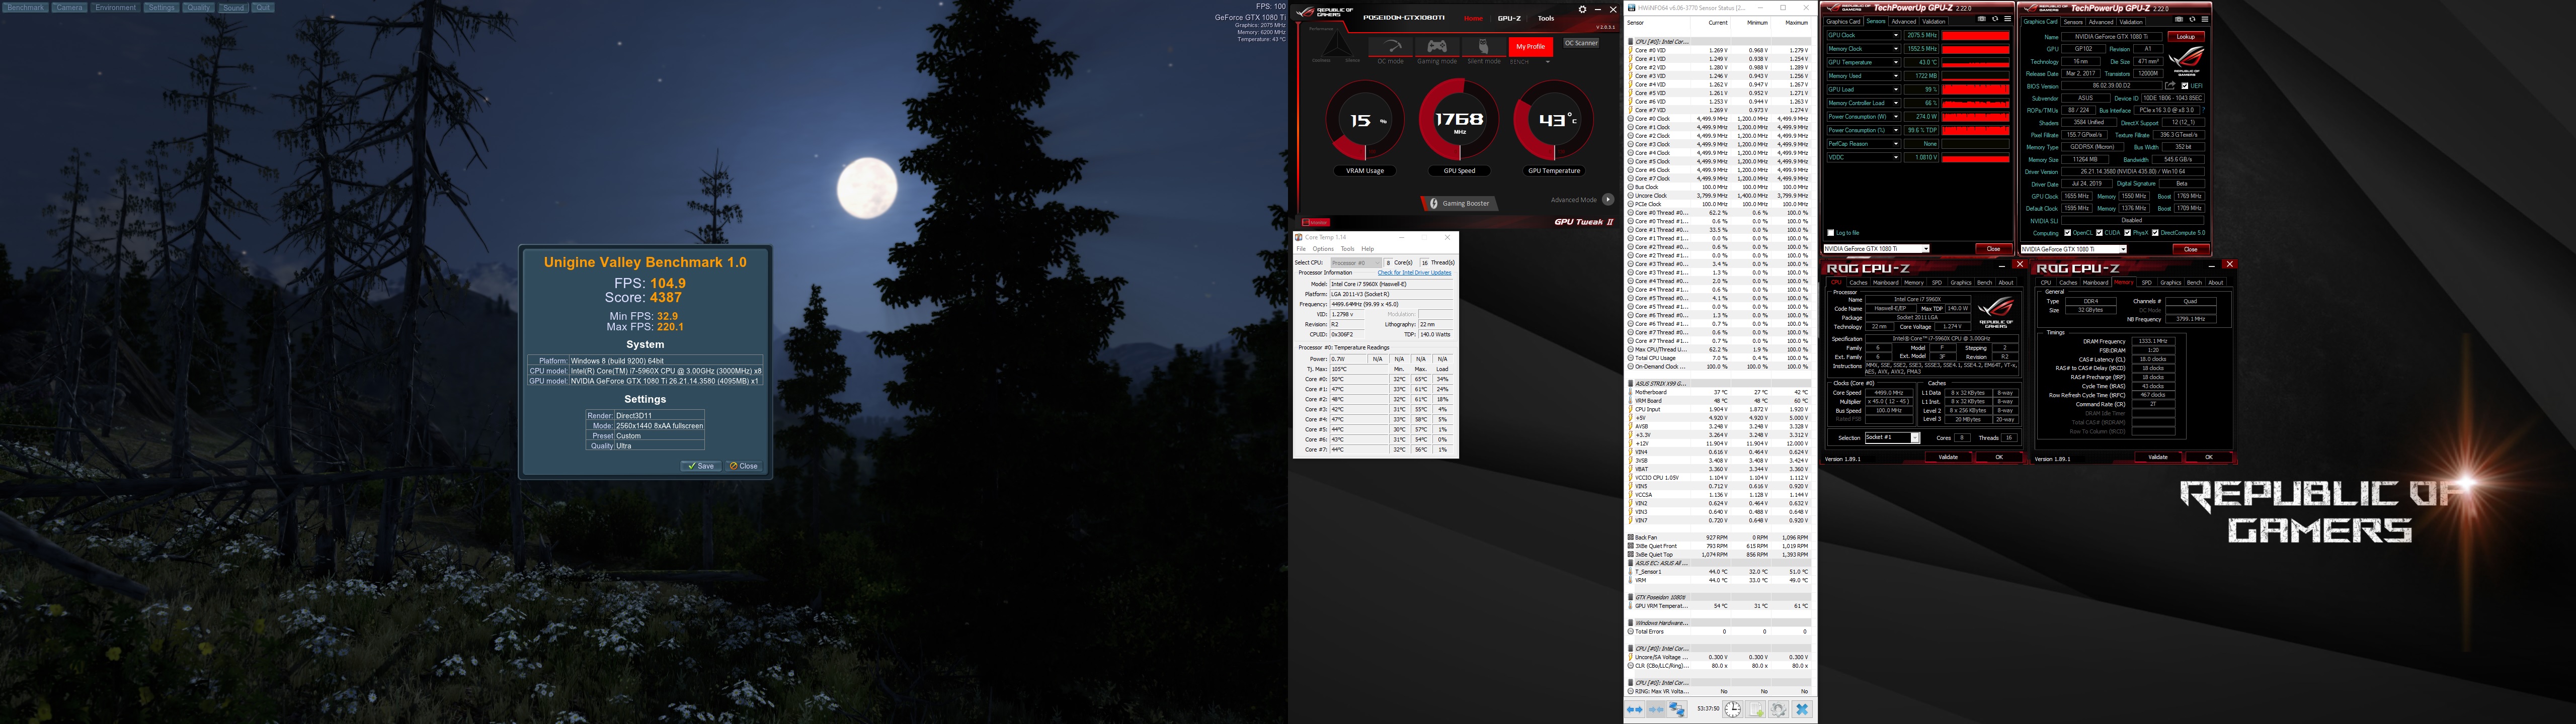Toggle UEFI checkbox in GPU-Z

pyautogui.click(x=2185, y=86)
